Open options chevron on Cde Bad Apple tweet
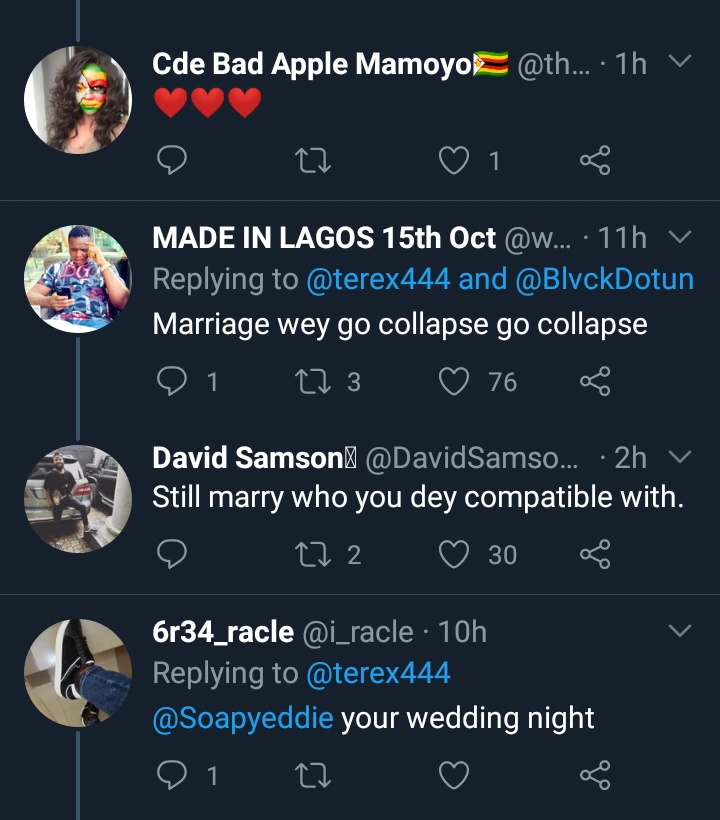Screen dimensions: 720x820 tap(679, 63)
